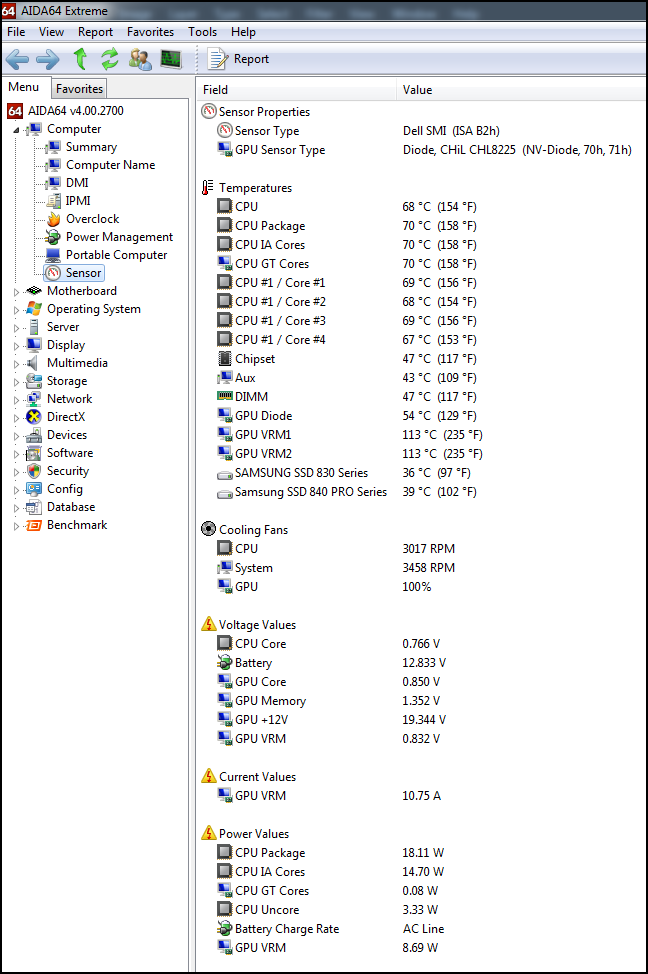Switch to the Favorites tab
The image size is (648, 974).
point(79,89)
